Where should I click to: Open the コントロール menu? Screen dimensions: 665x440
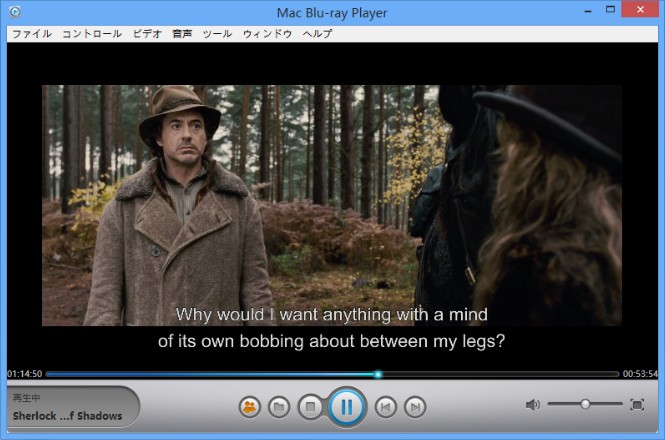coord(92,34)
